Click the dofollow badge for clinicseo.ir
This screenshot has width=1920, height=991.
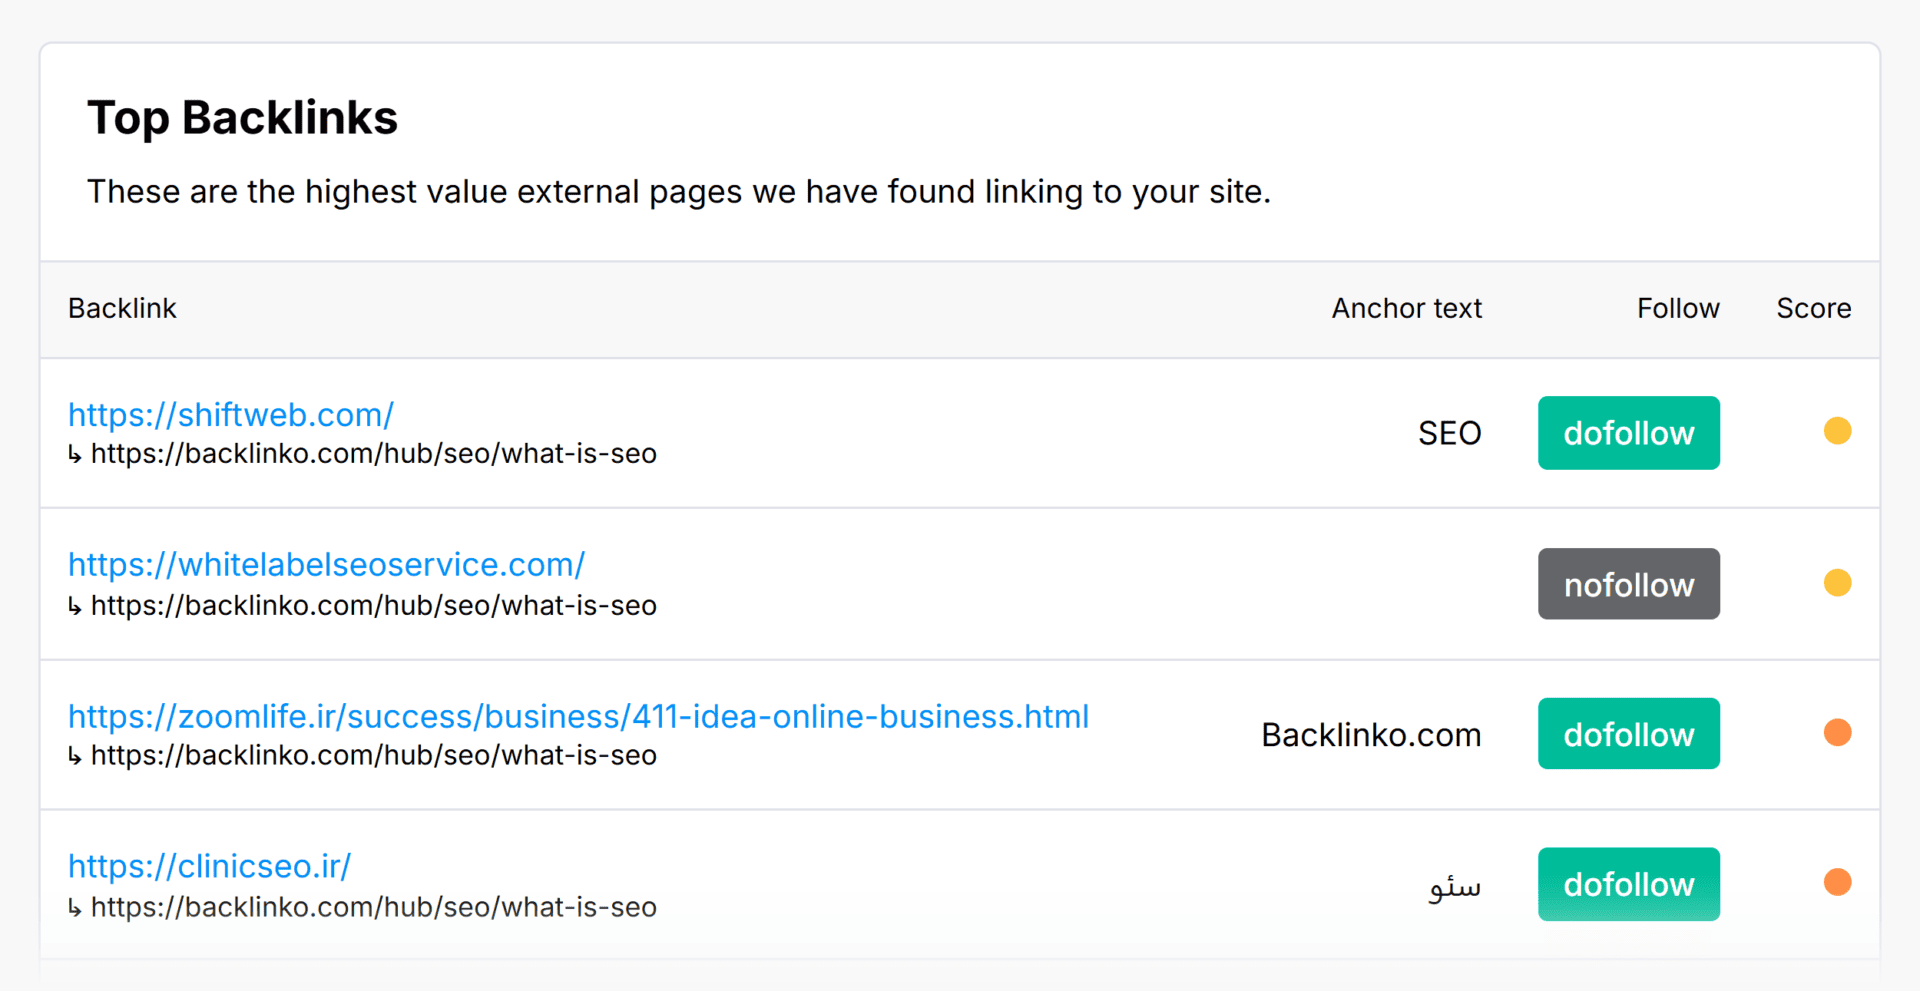pyautogui.click(x=1628, y=884)
